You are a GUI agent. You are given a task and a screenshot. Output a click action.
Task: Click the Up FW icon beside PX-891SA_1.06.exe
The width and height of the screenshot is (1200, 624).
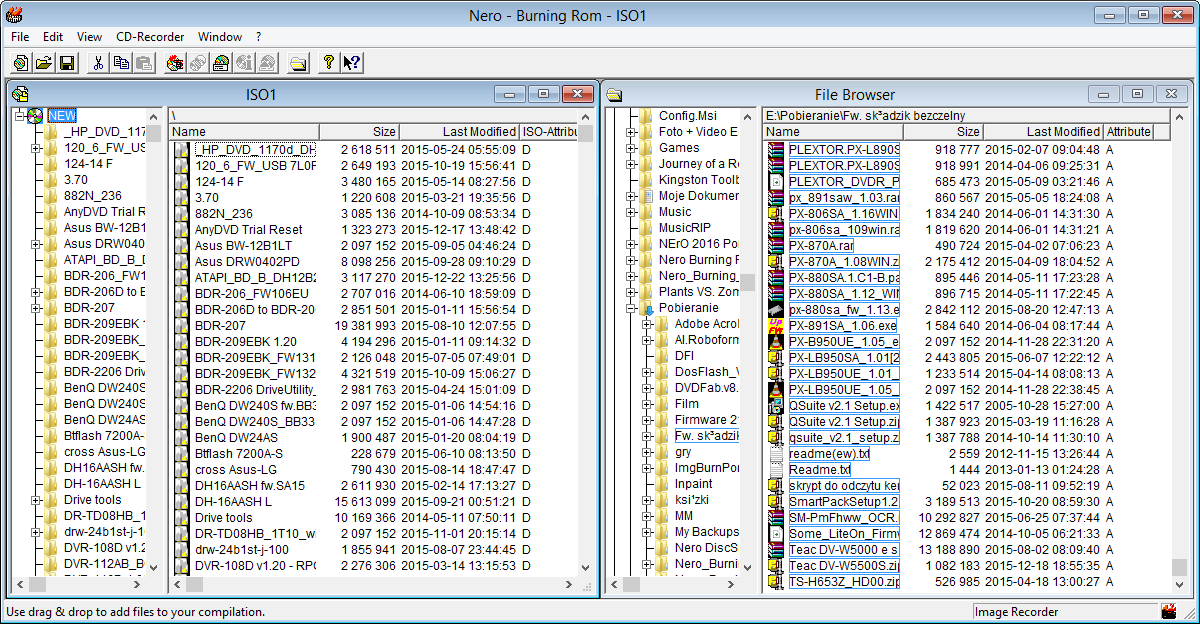(776, 326)
